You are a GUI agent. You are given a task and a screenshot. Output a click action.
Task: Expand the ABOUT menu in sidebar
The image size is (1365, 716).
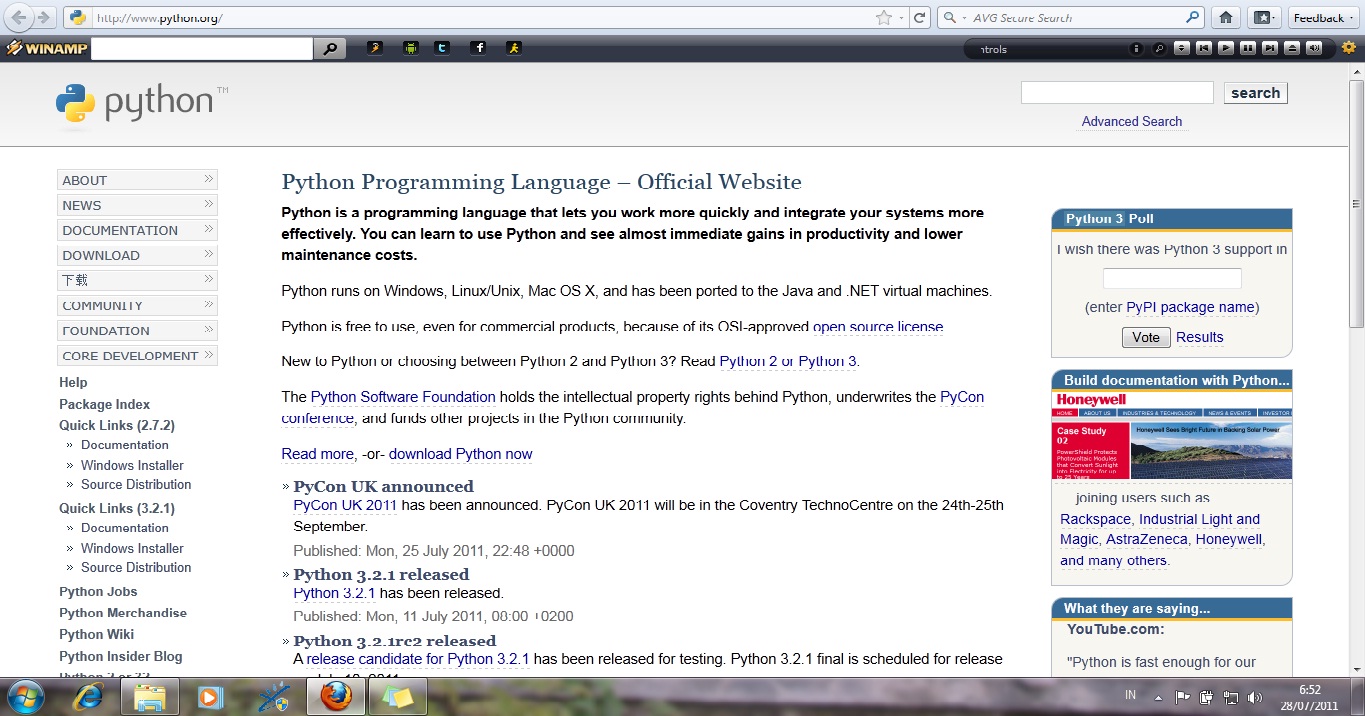pyautogui.click(x=137, y=180)
